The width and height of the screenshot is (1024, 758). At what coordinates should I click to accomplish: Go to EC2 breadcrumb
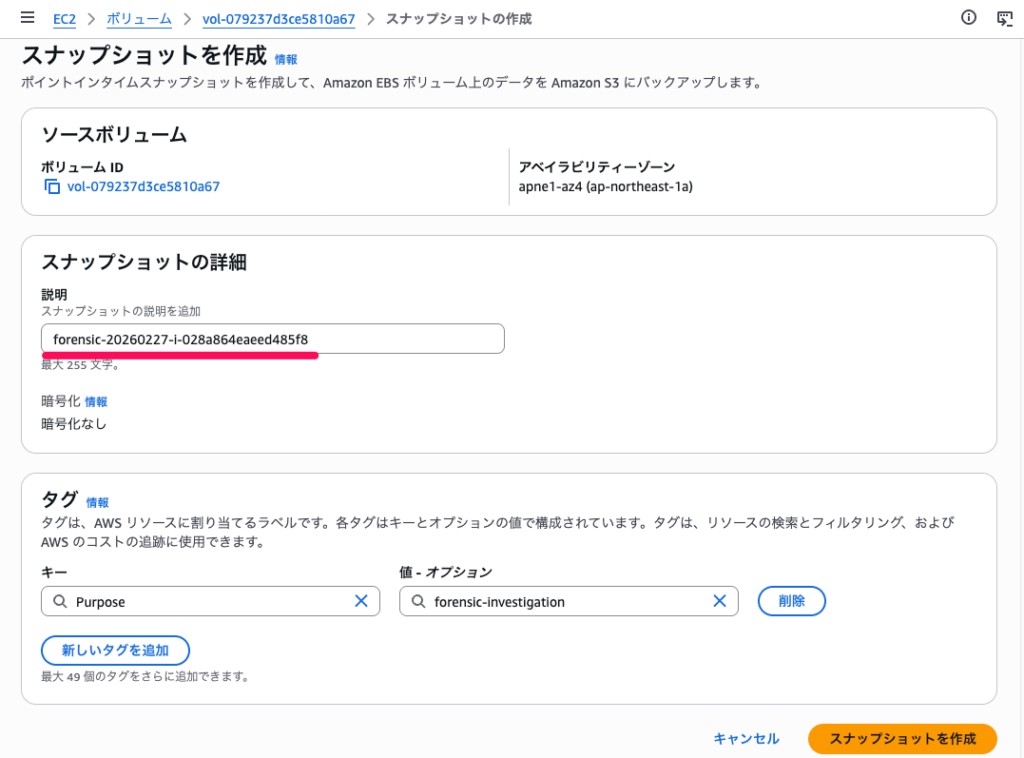coord(64,19)
